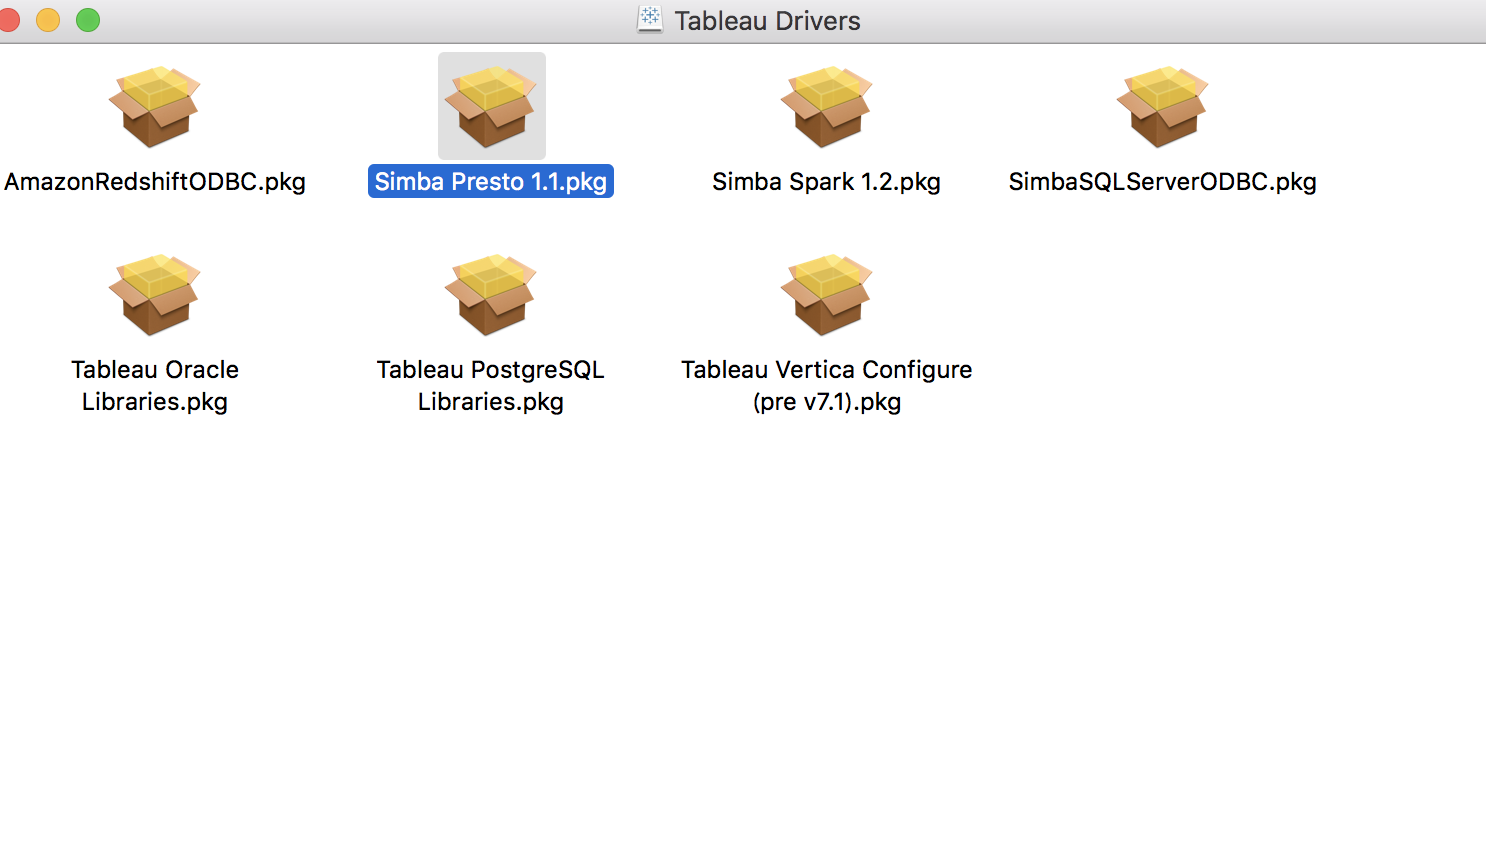1486x852 pixels.
Task: Click the "AmazonRedshiftODBC.pkg" file name
Action: (155, 182)
